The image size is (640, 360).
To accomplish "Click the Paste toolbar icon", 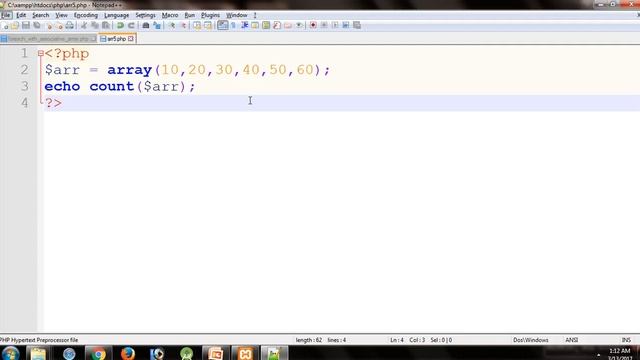I will pos(106,25).
